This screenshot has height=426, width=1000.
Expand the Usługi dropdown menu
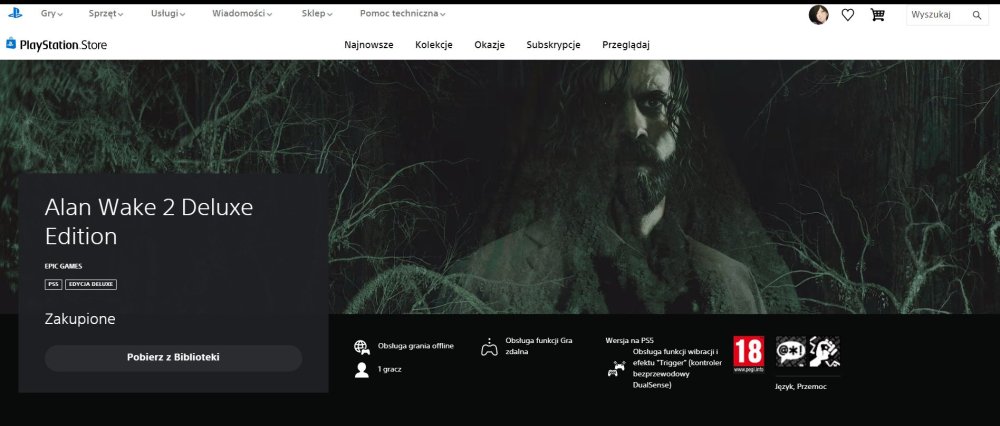[x=168, y=13]
